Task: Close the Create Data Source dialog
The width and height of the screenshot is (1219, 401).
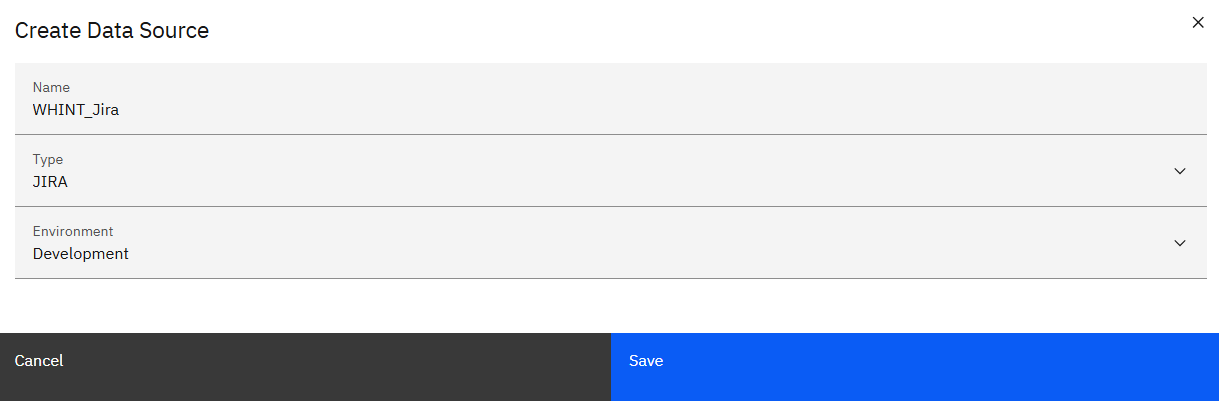Action: tap(1198, 22)
